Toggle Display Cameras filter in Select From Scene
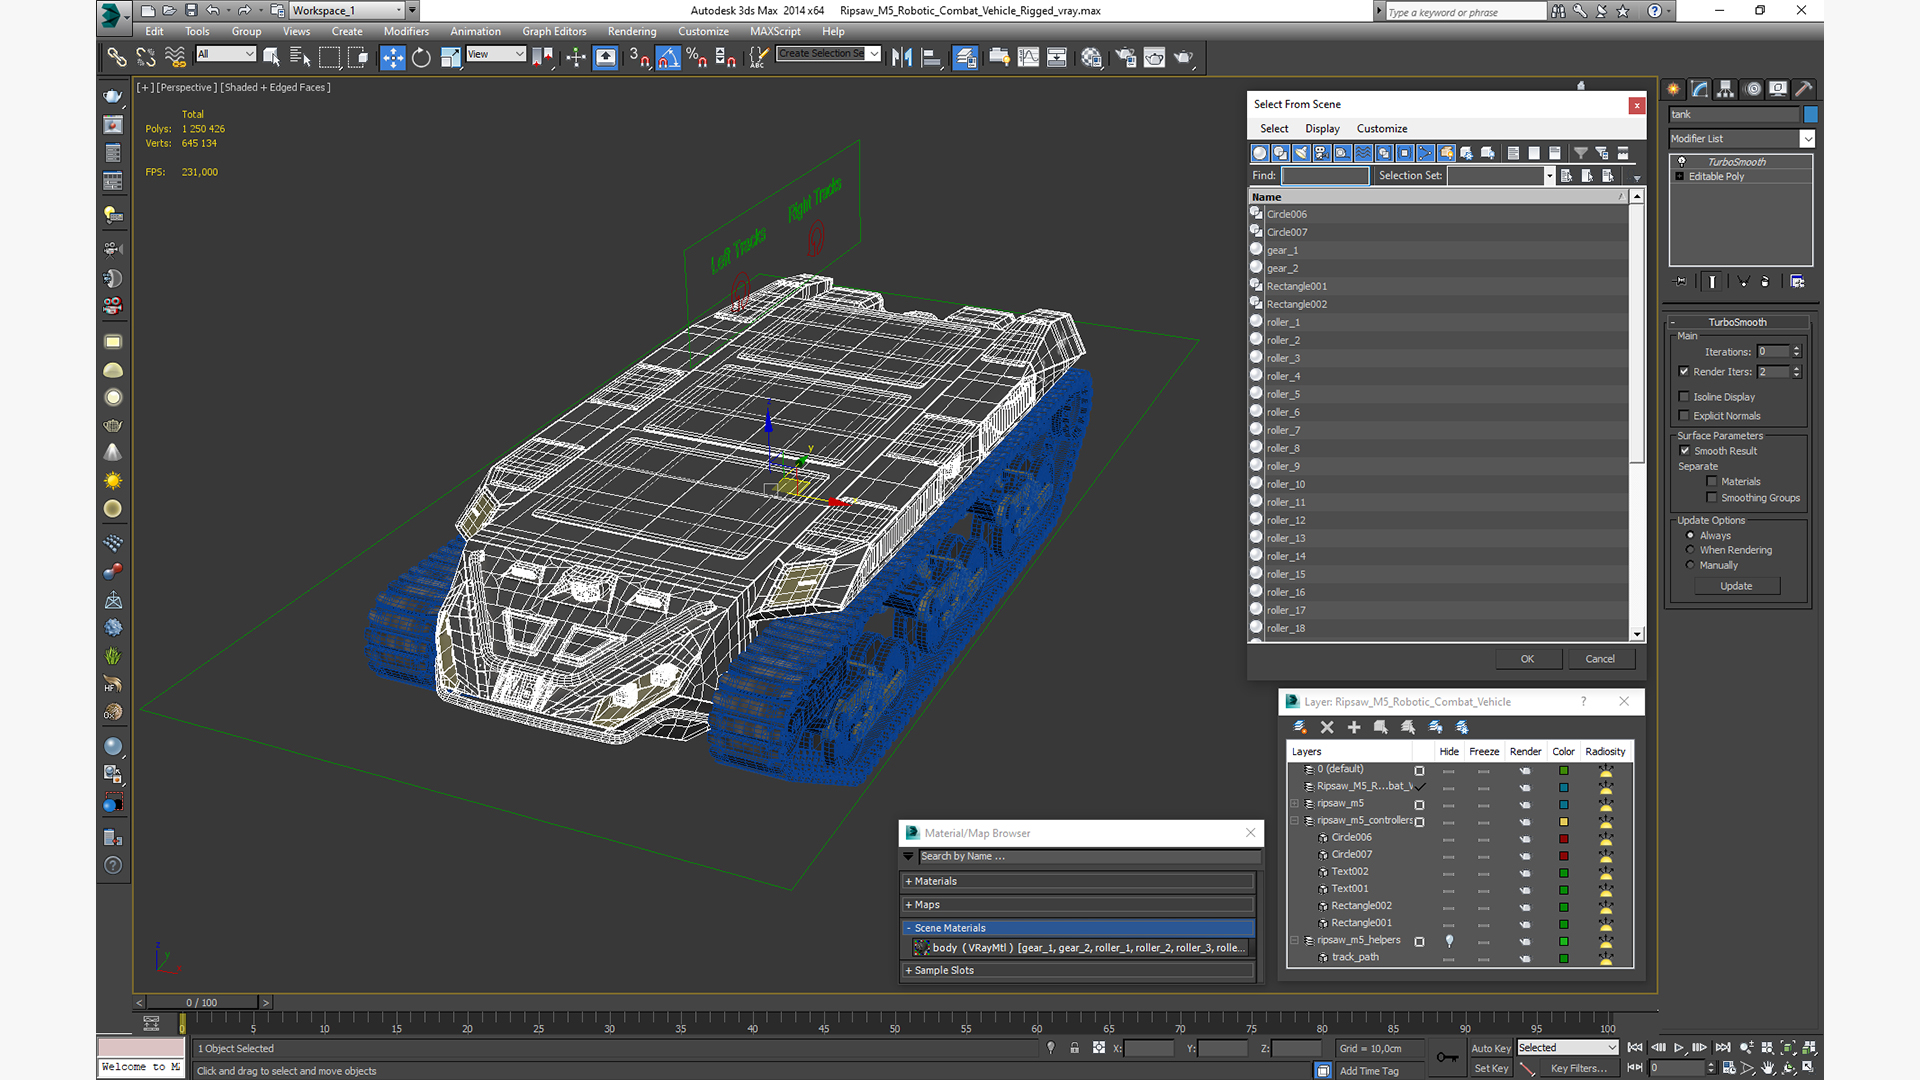 1322,153
